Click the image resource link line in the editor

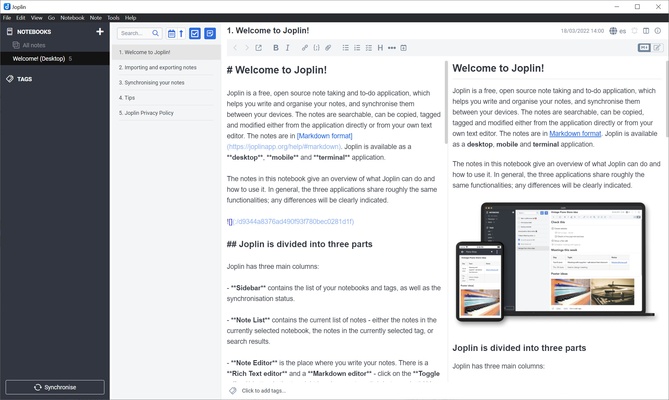(x=290, y=221)
